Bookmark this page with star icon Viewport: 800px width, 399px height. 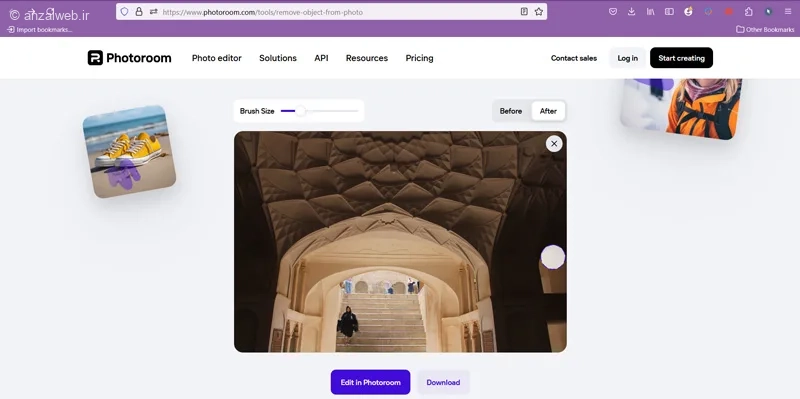tap(539, 12)
